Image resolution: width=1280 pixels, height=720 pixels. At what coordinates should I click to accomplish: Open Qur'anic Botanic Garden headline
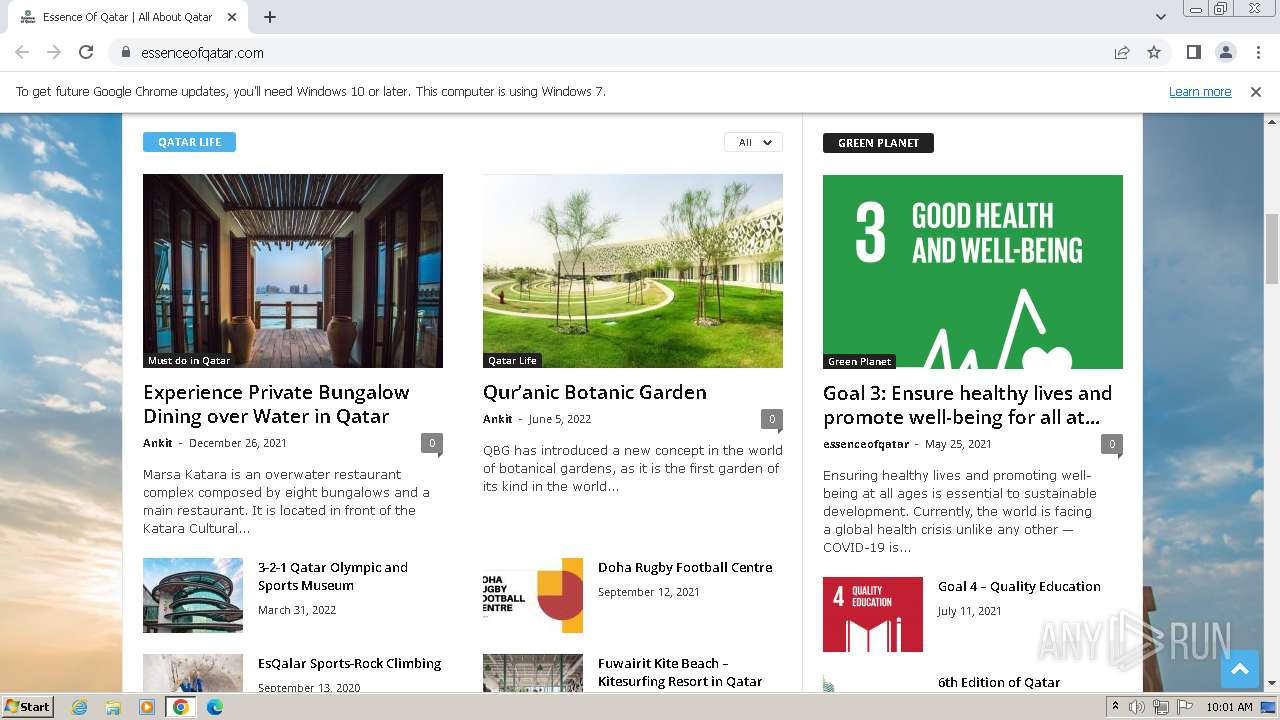(595, 392)
